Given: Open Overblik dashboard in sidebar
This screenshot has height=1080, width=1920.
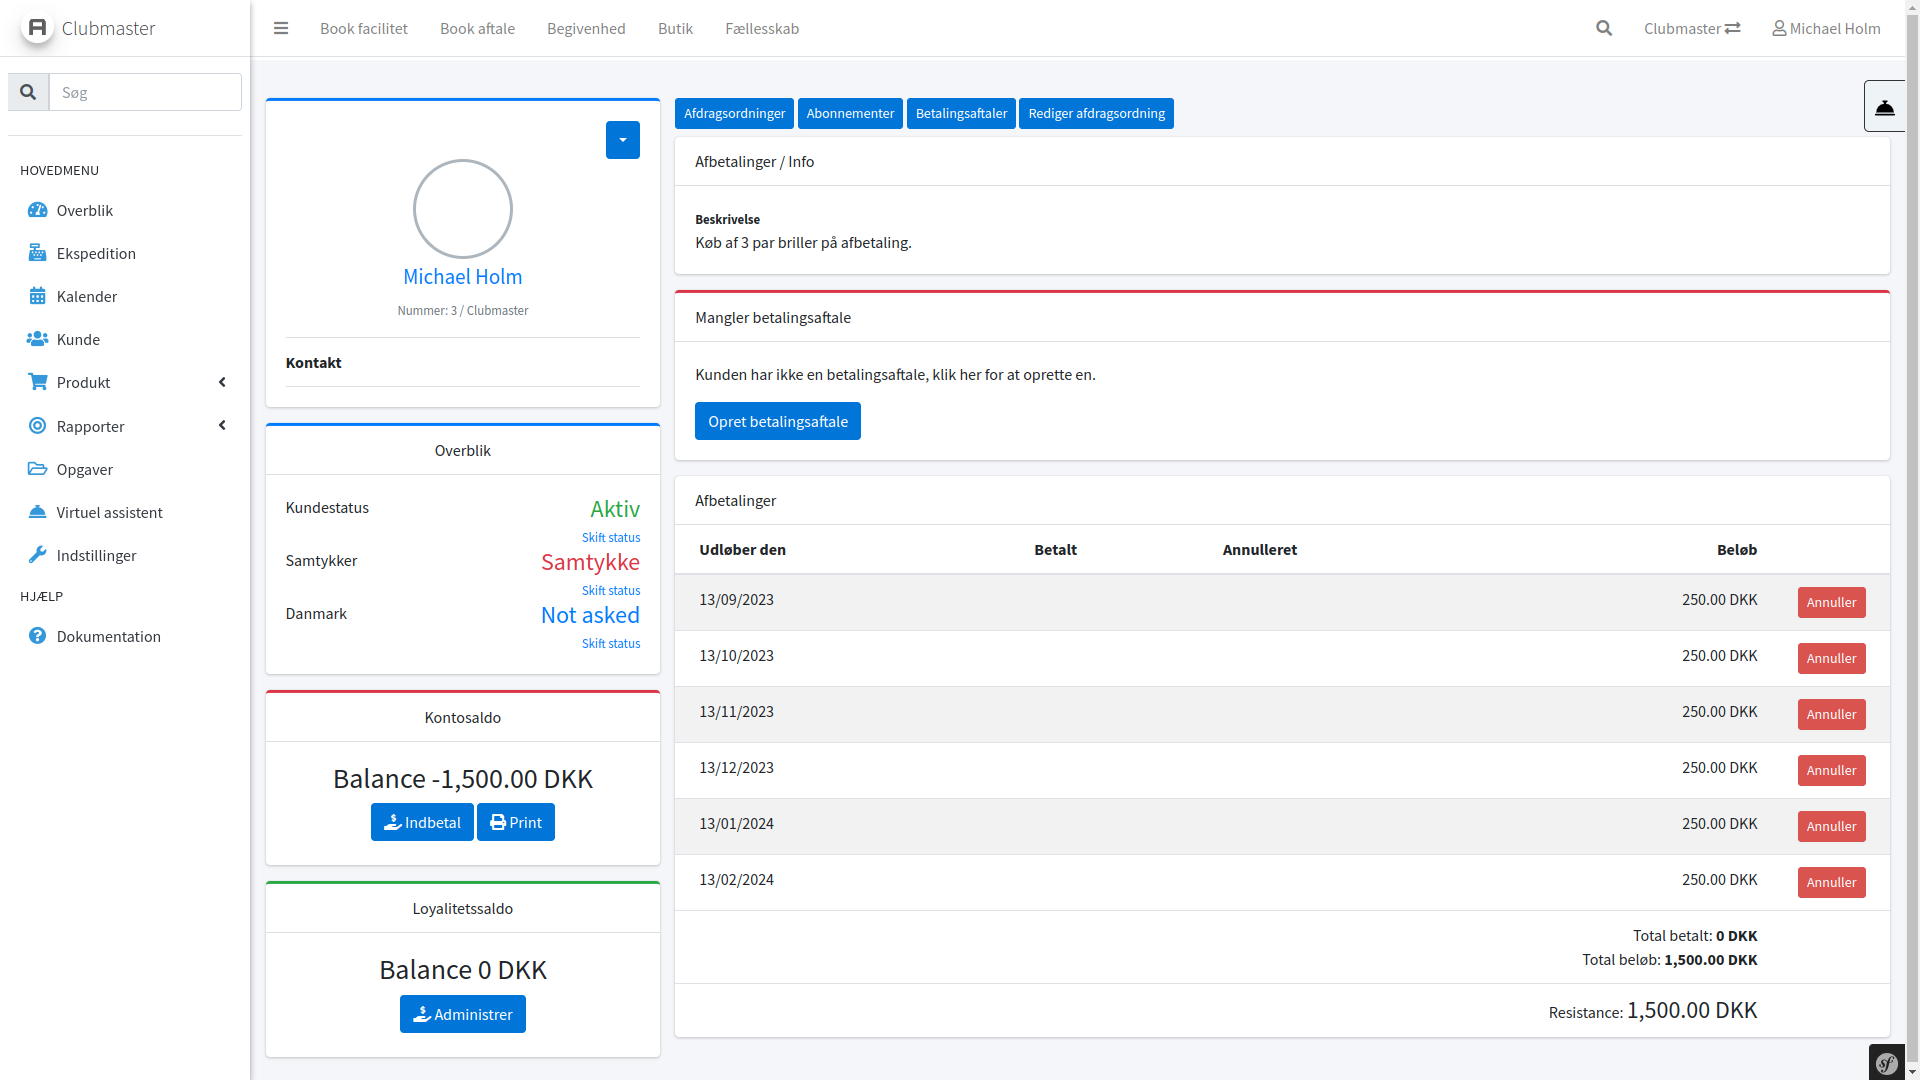Looking at the screenshot, I should [x=85, y=210].
